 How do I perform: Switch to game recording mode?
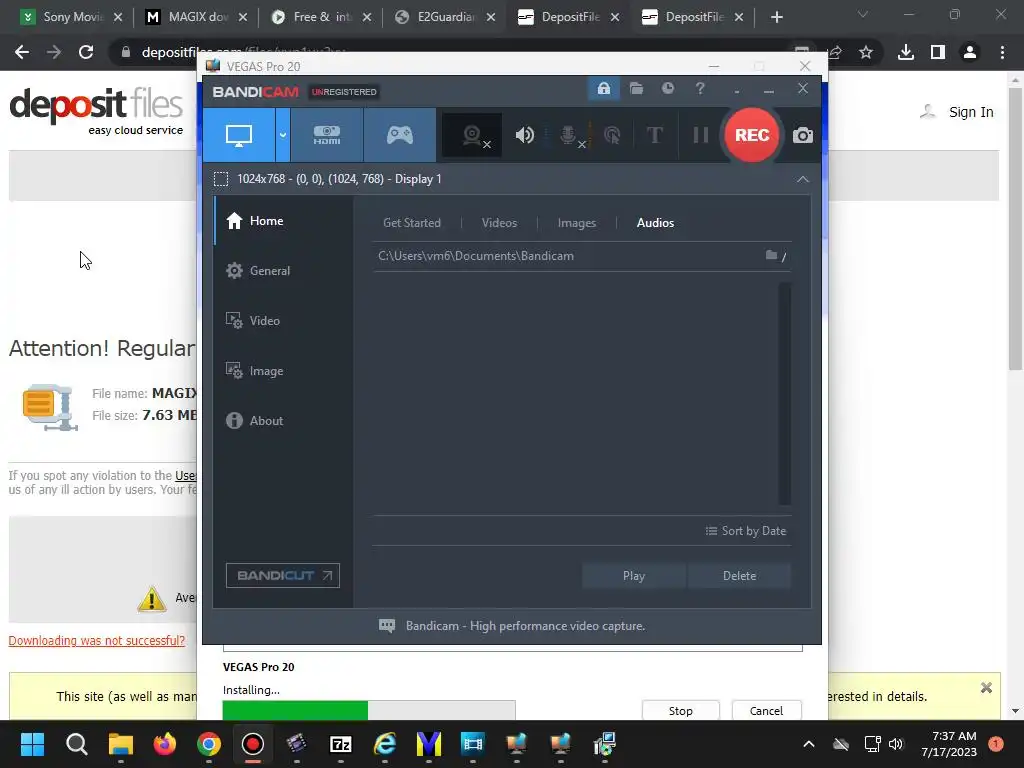pos(400,135)
